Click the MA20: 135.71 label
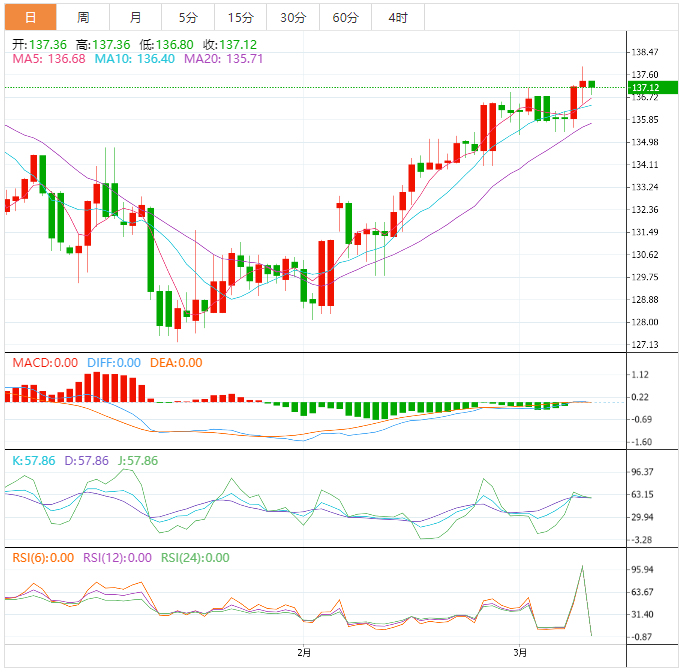 (224, 59)
